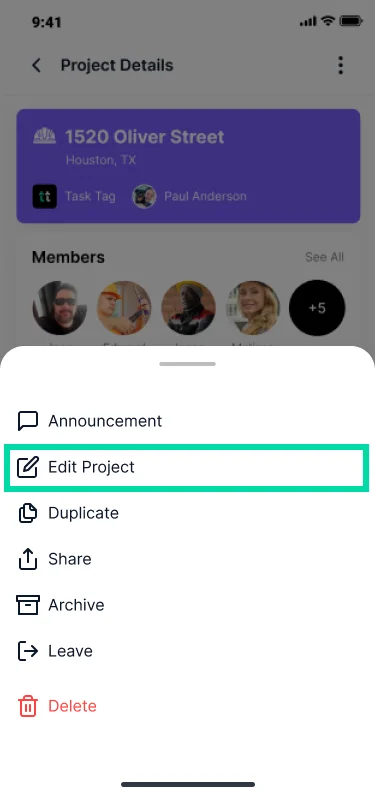Tap the bottom sheet drag handle
Viewport: 375px width, 812px height.
pos(188,364)
